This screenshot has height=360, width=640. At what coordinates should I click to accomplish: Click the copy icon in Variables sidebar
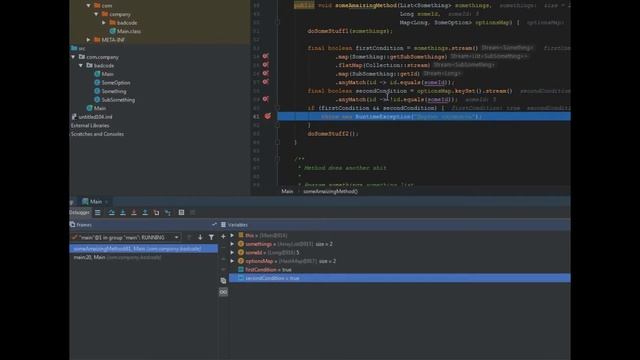[223, 281]
